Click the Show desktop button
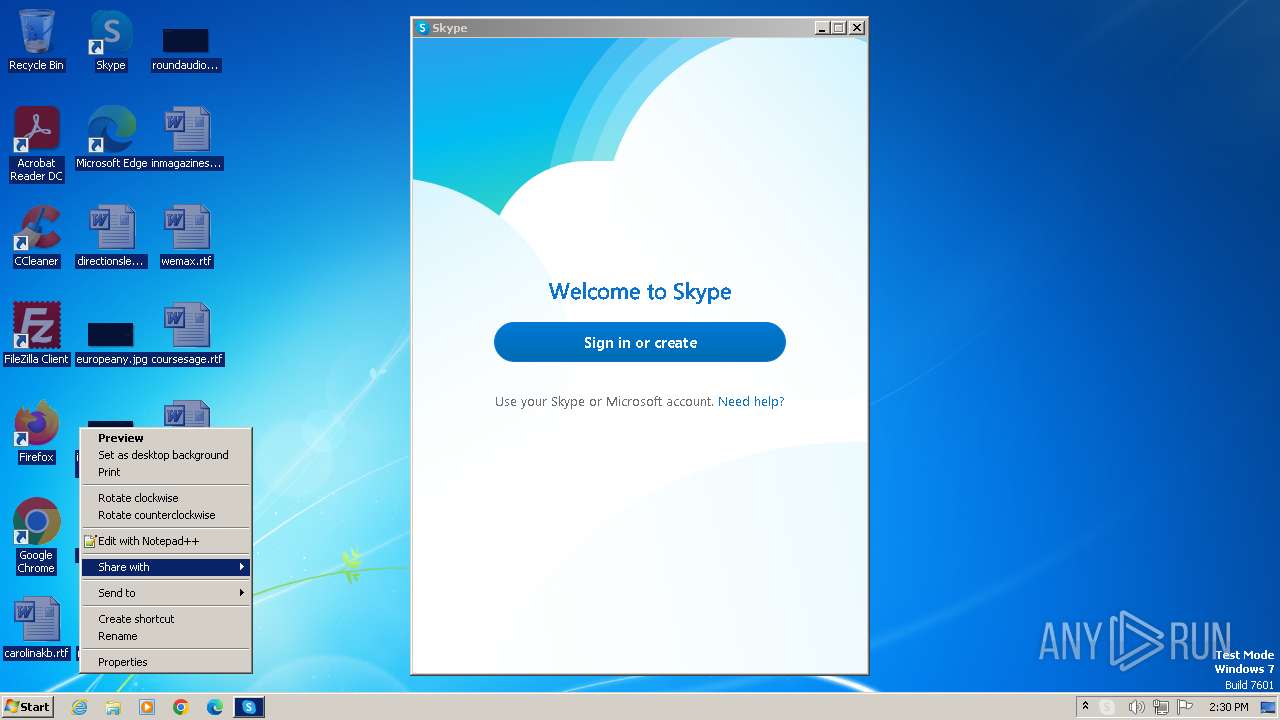This screenshot has width=1280, height=720. (x=1268, y=707)
